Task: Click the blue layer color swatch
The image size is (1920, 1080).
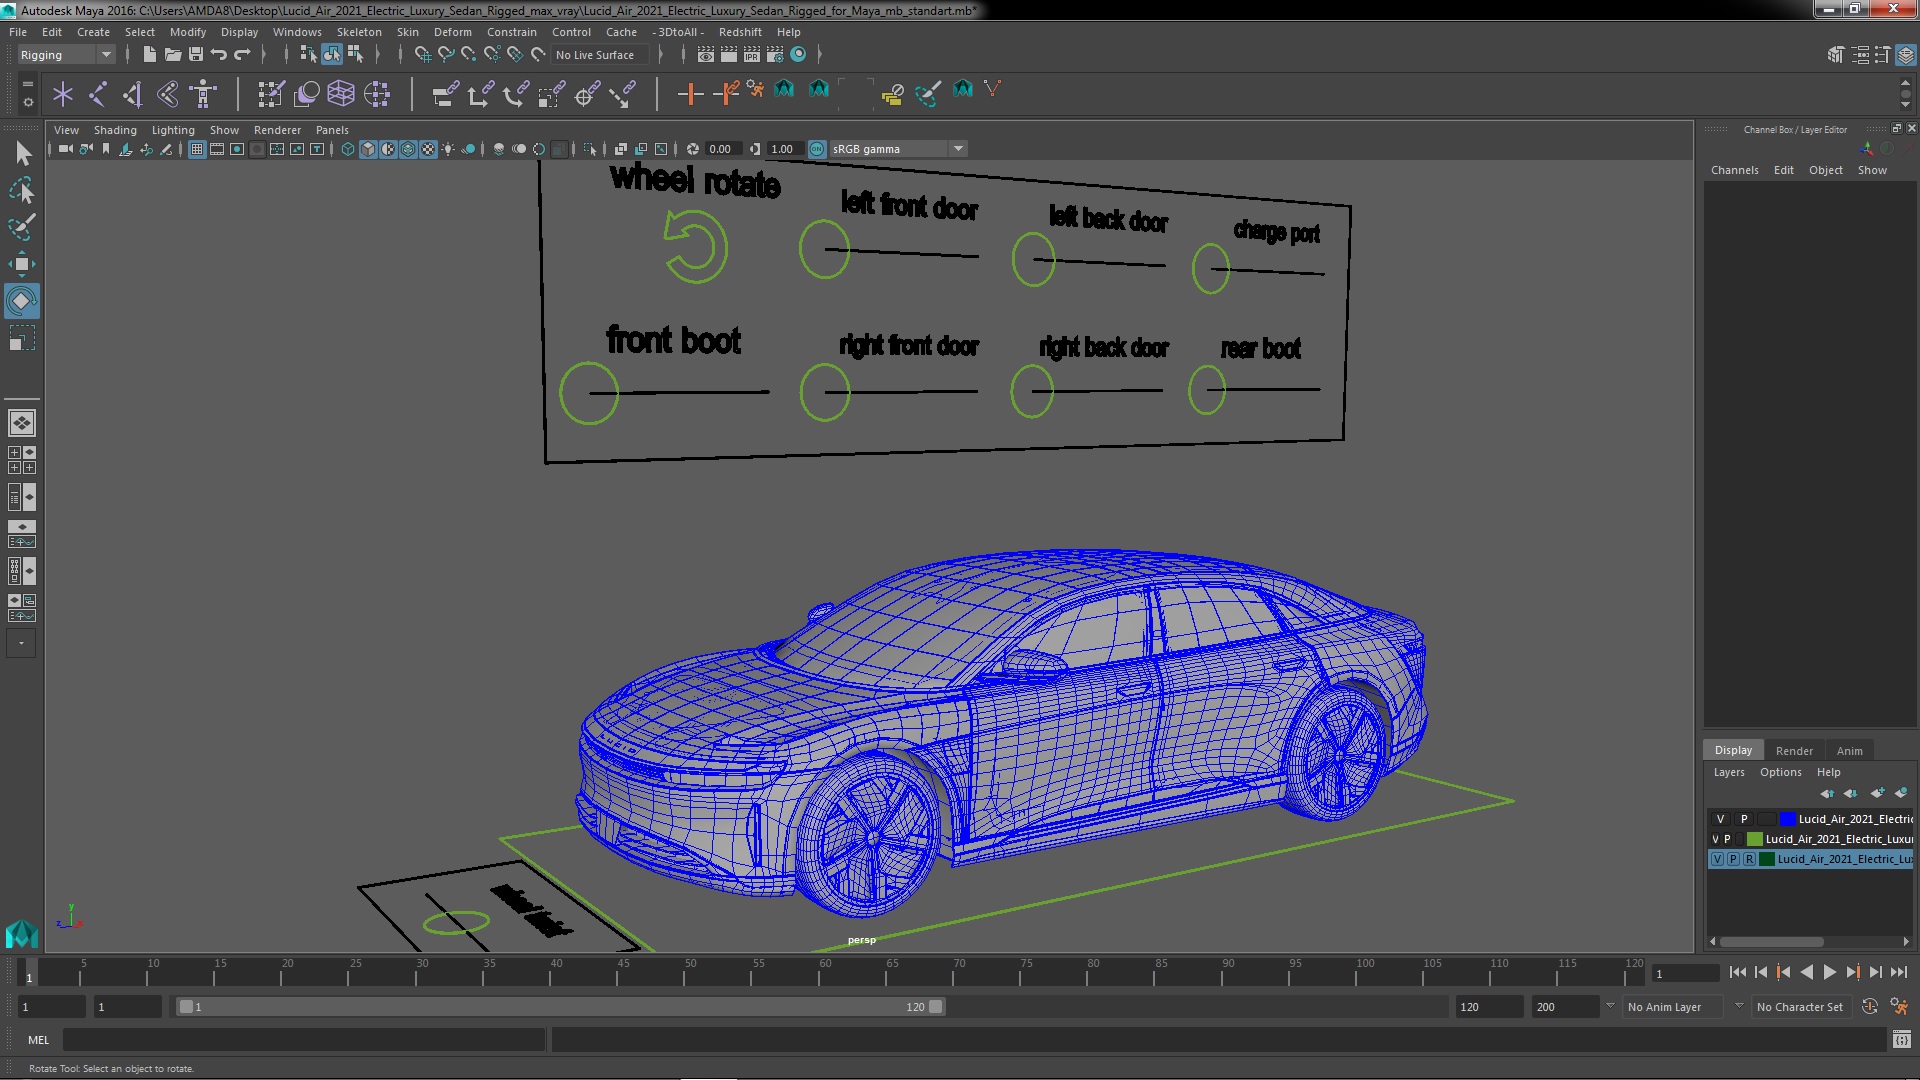Action: pos(1787,819)
